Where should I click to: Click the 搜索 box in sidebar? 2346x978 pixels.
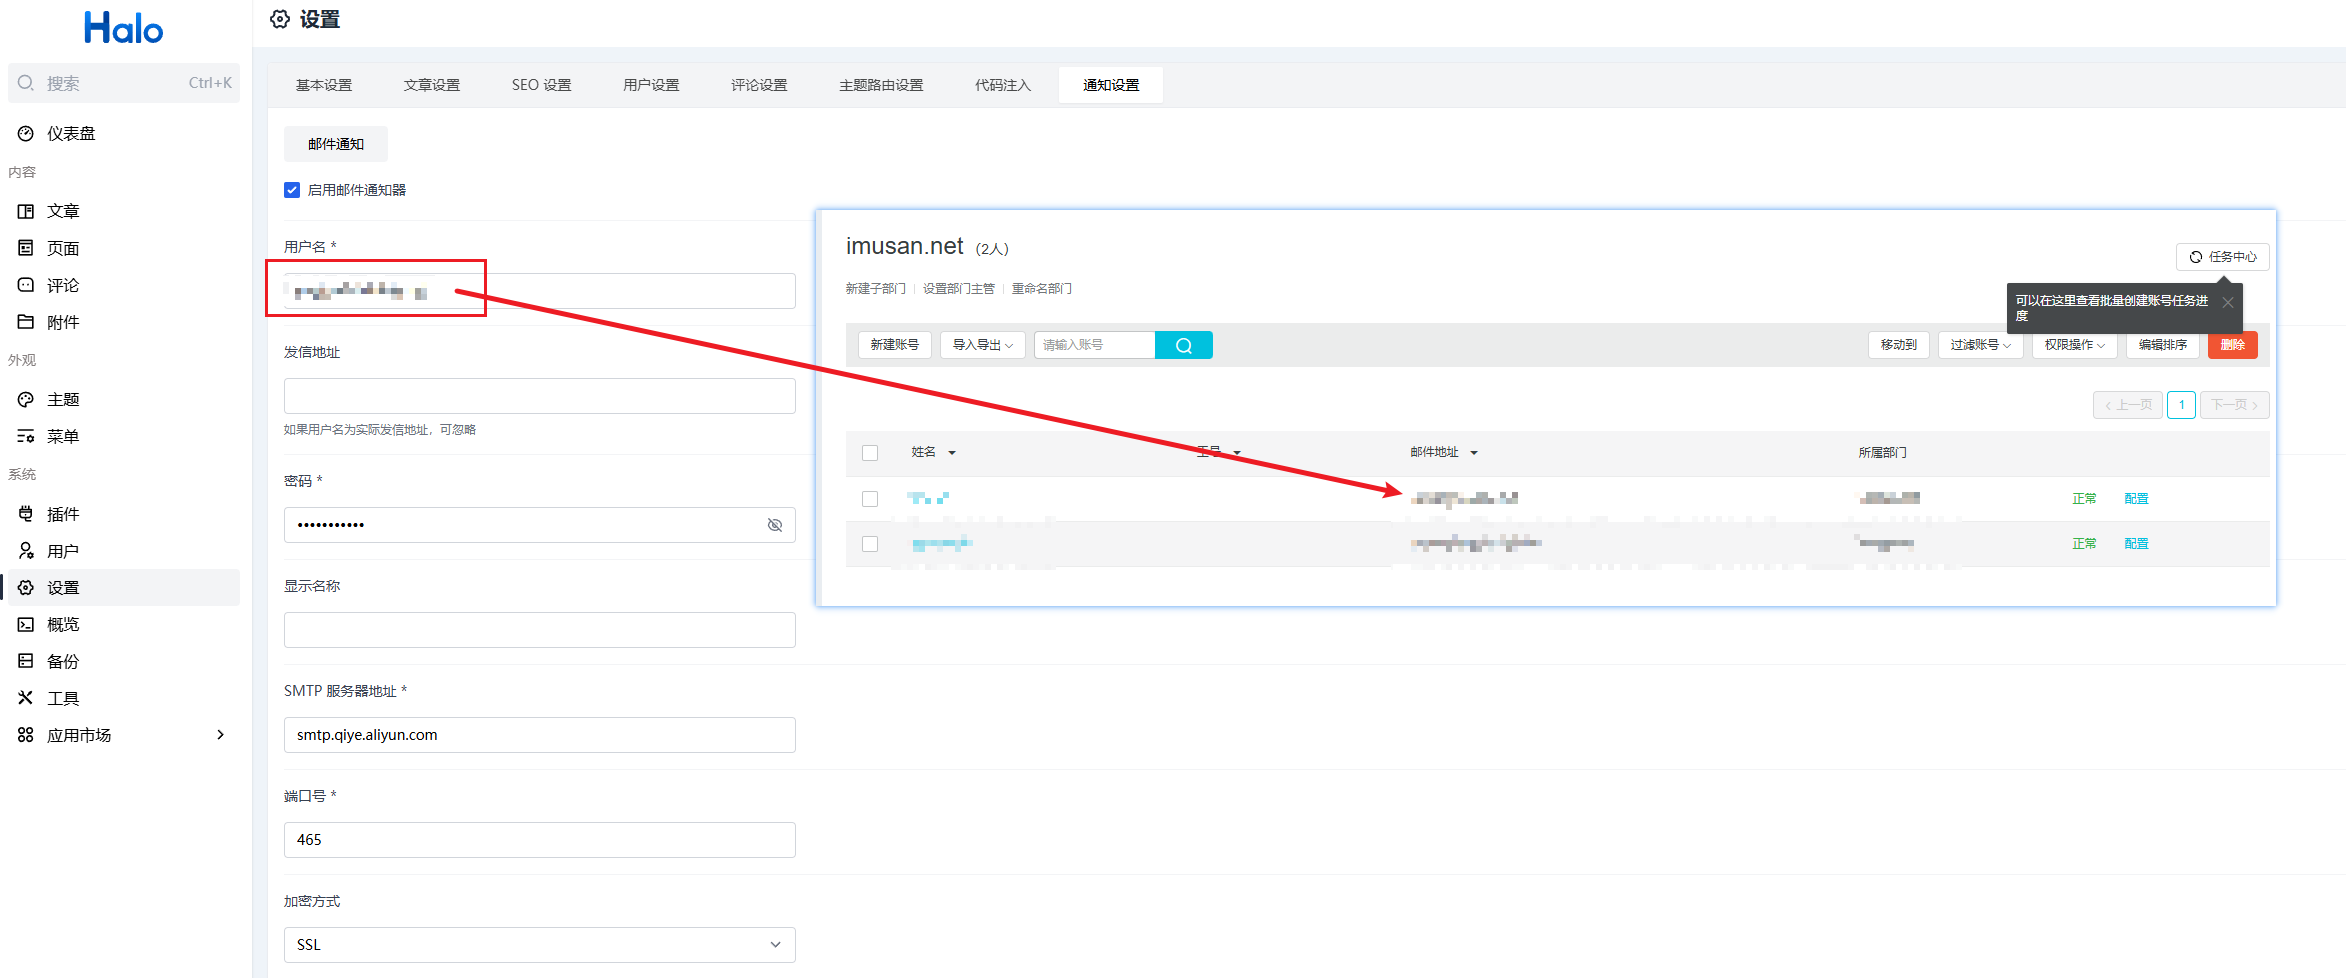[x=123, y=83]
